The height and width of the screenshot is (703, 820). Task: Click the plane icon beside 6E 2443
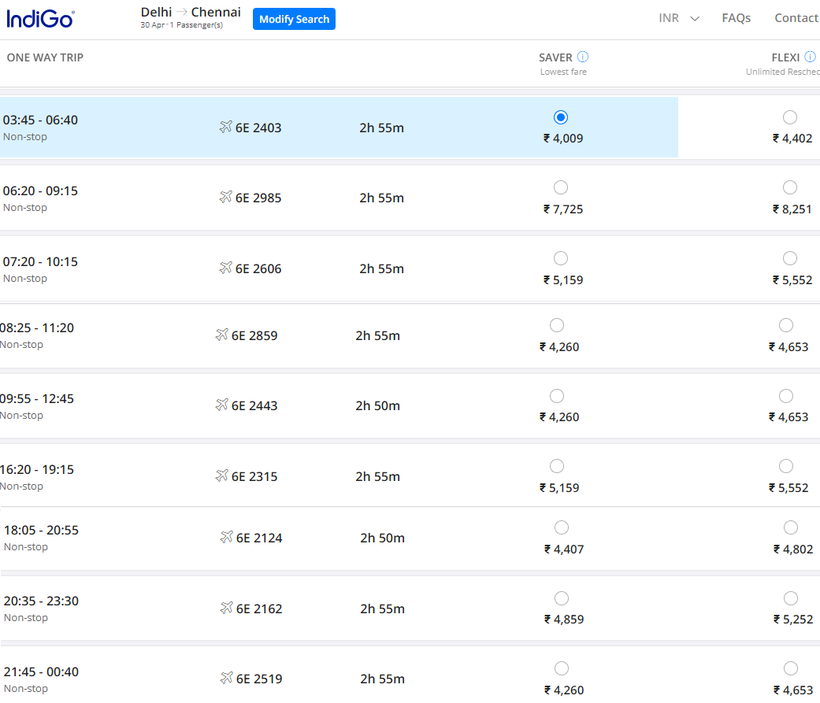click(x=222, y=405)
